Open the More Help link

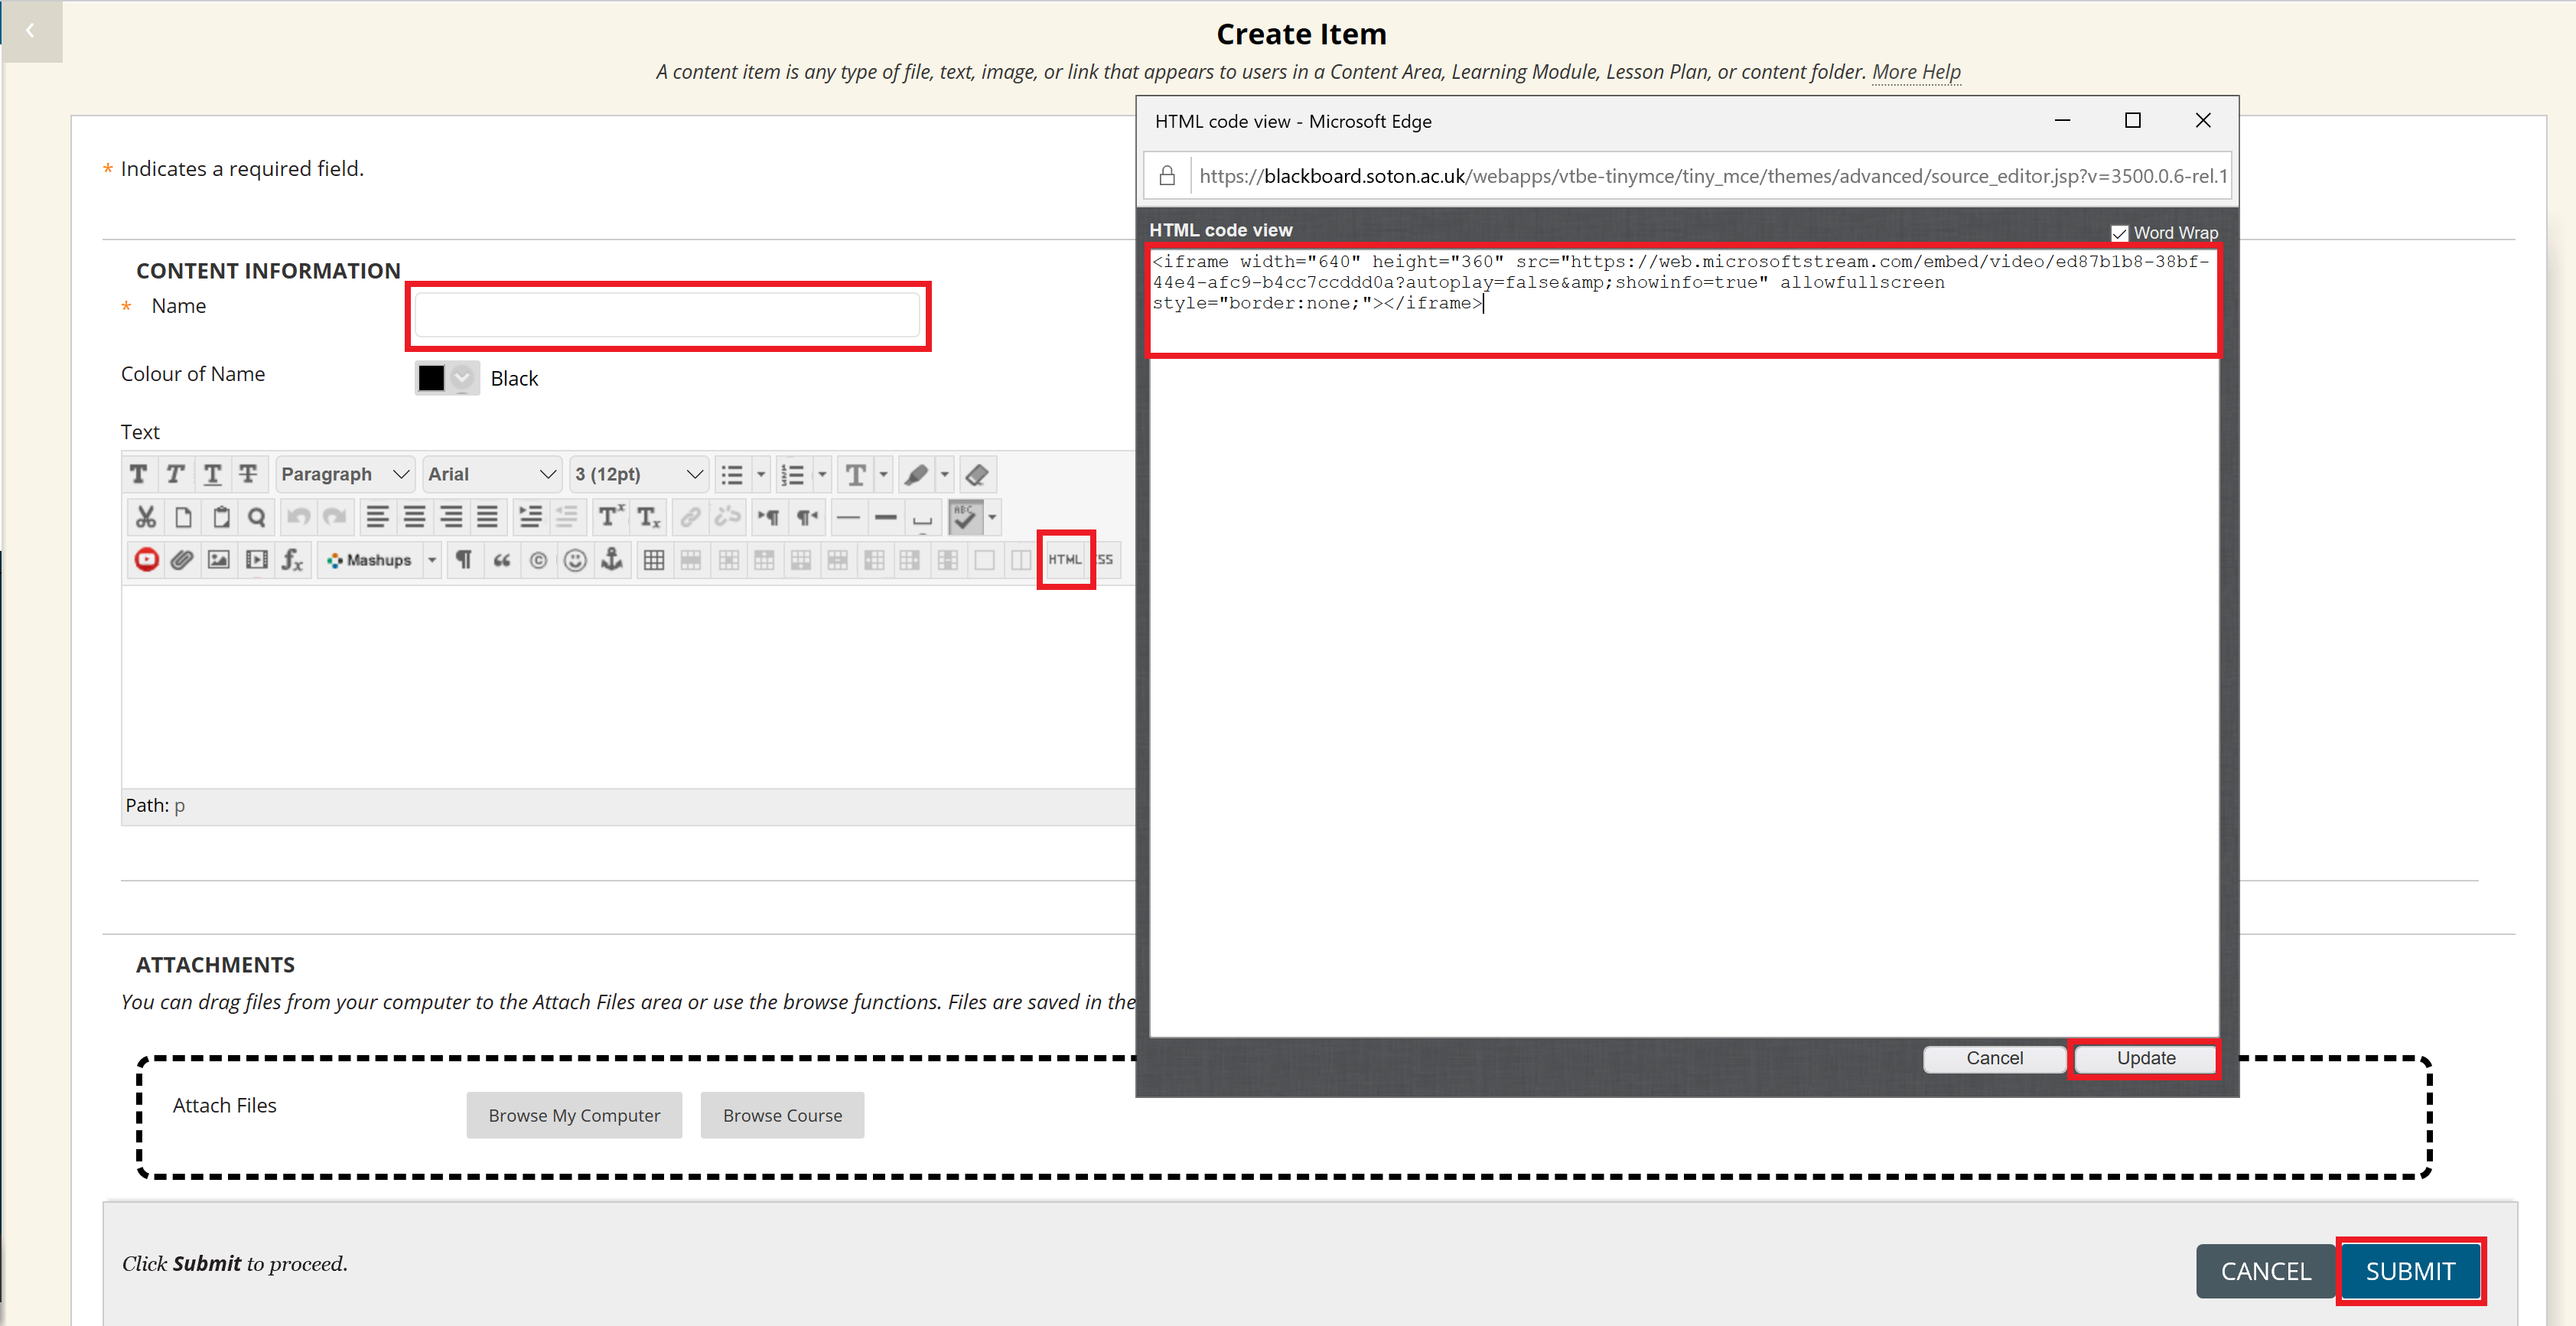(1915, 71)
